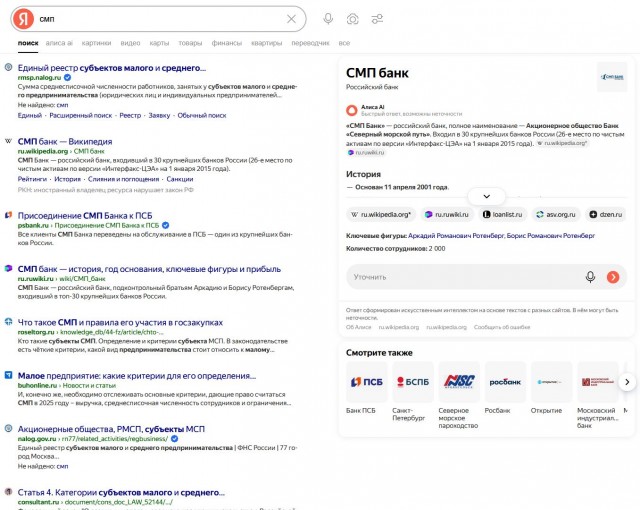This screenshot has height=510, width=640.
Task: Start voice search with microphone icon
Action: [328, 19]
